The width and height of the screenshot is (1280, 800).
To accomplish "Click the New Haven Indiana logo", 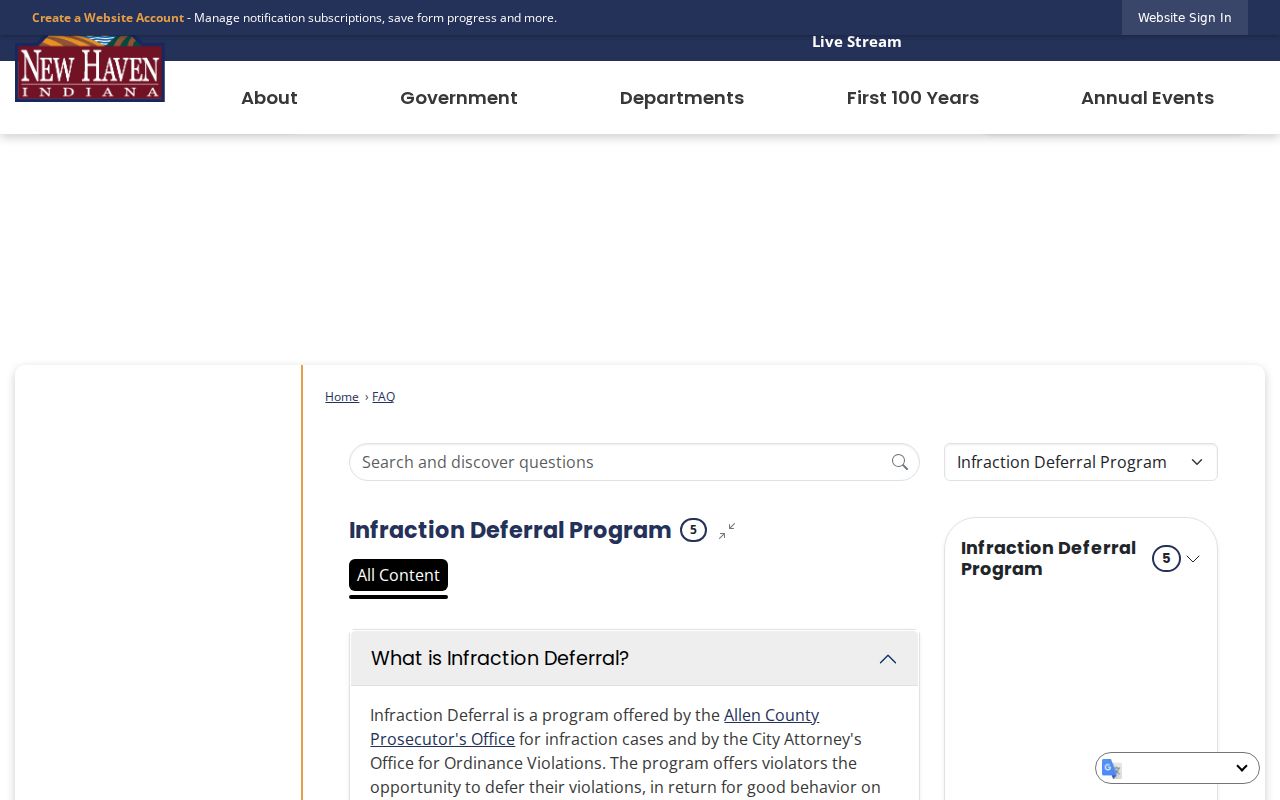I will pyautogui.click(x=90, y=68).
